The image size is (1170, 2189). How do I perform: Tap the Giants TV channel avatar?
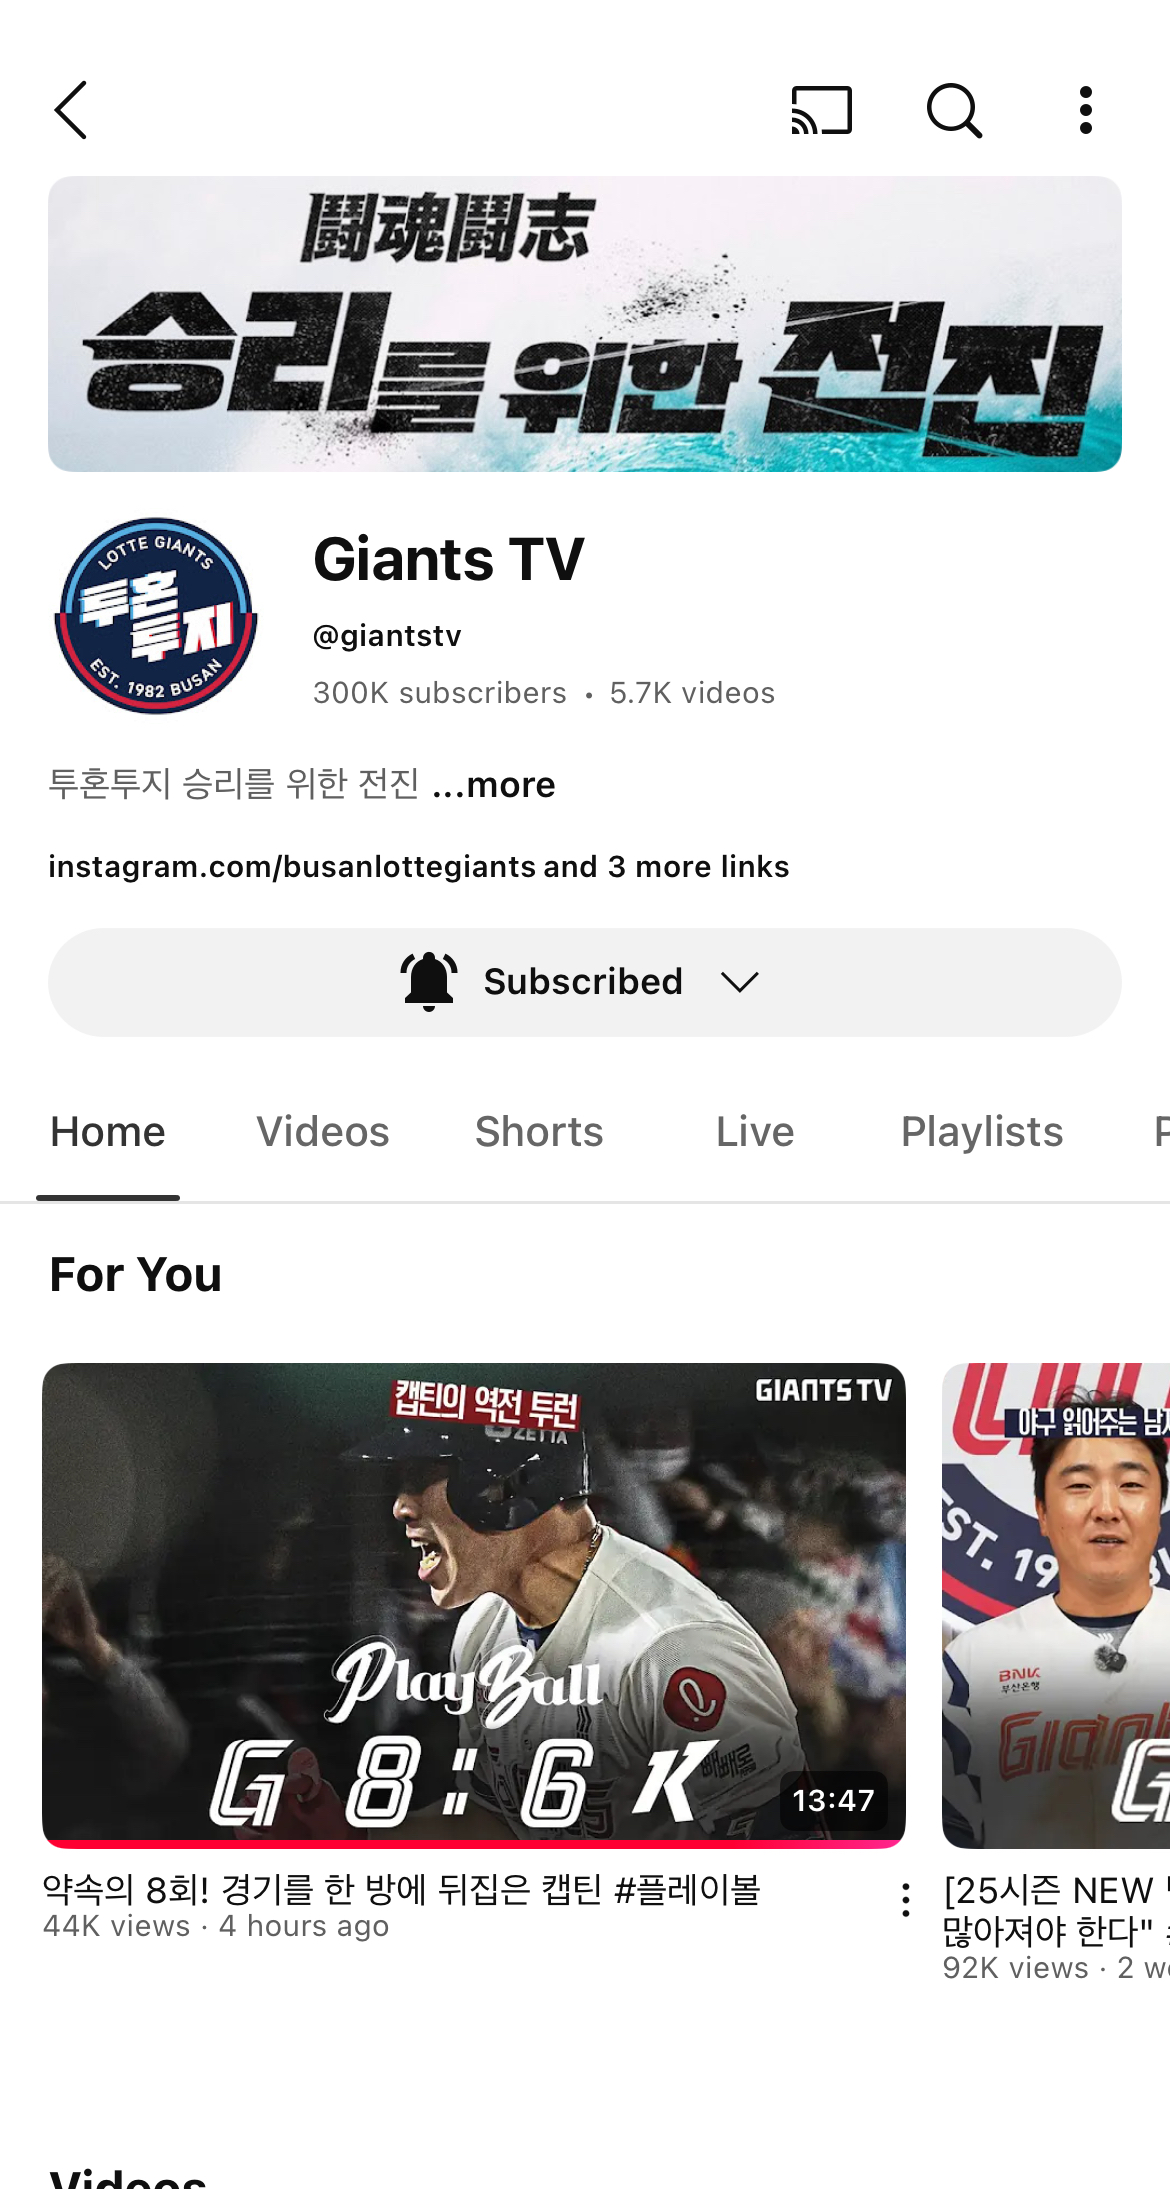click(156, 615)
